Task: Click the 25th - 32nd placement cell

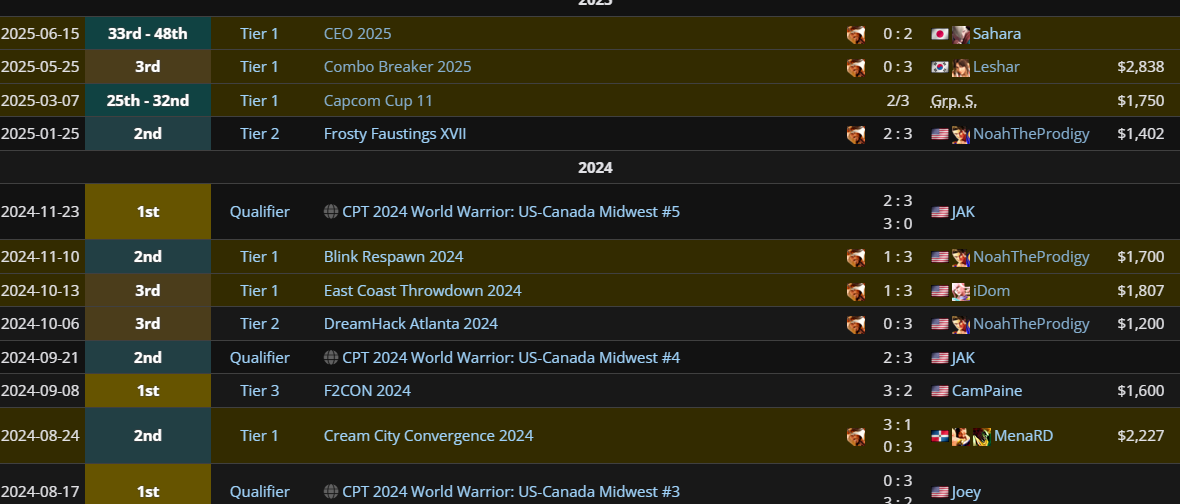Action: (148, 101)
